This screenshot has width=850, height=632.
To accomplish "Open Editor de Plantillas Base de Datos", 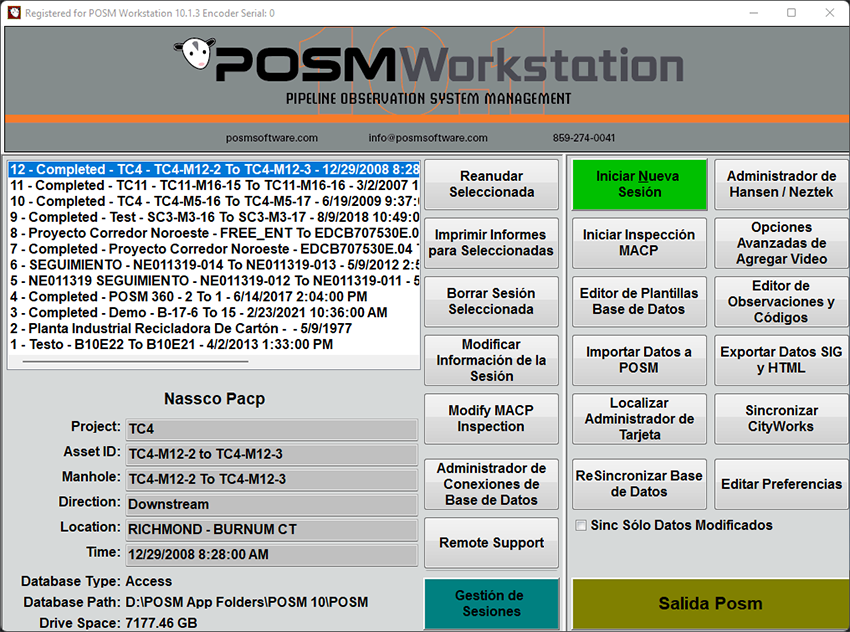I will pyautogui.click(x=640, y=301).
